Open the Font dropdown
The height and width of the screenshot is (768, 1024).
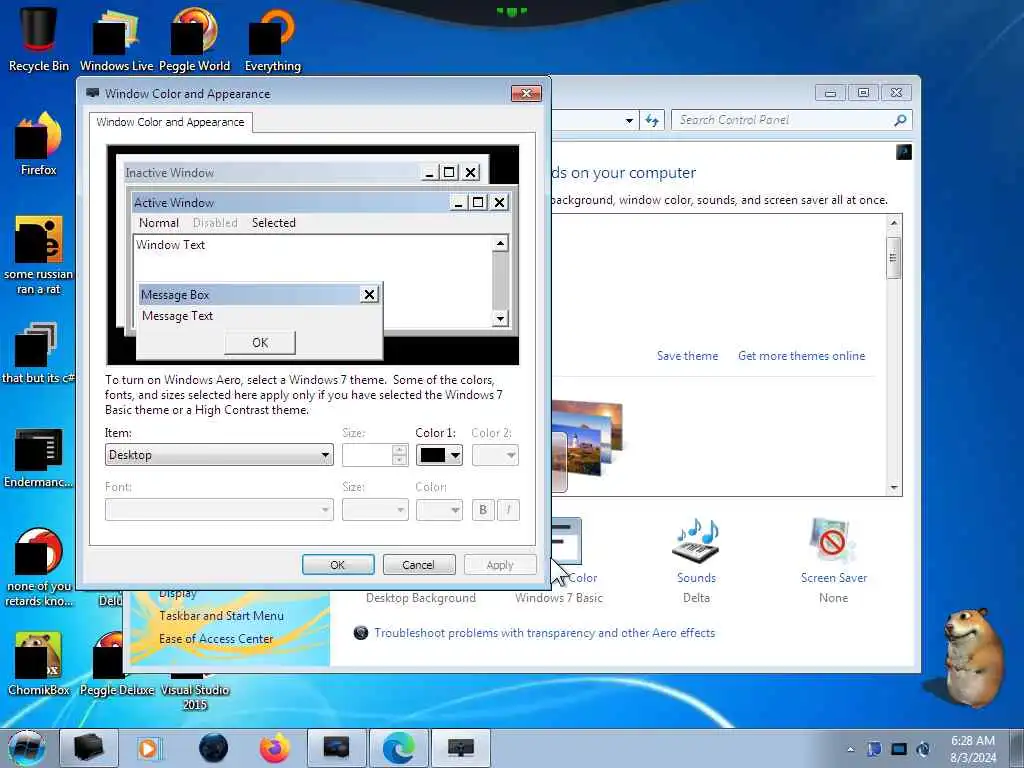tap(219, 509)
